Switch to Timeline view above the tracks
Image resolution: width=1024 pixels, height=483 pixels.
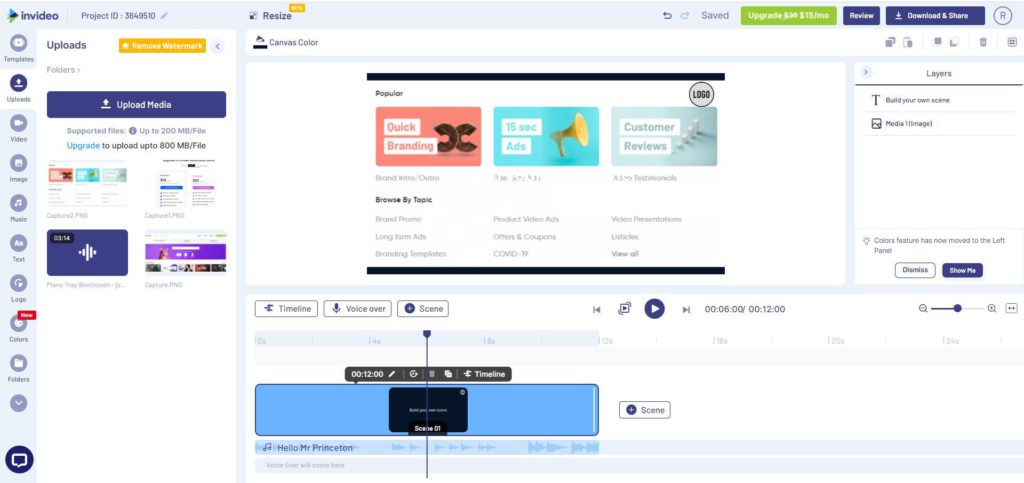(286, 309)
